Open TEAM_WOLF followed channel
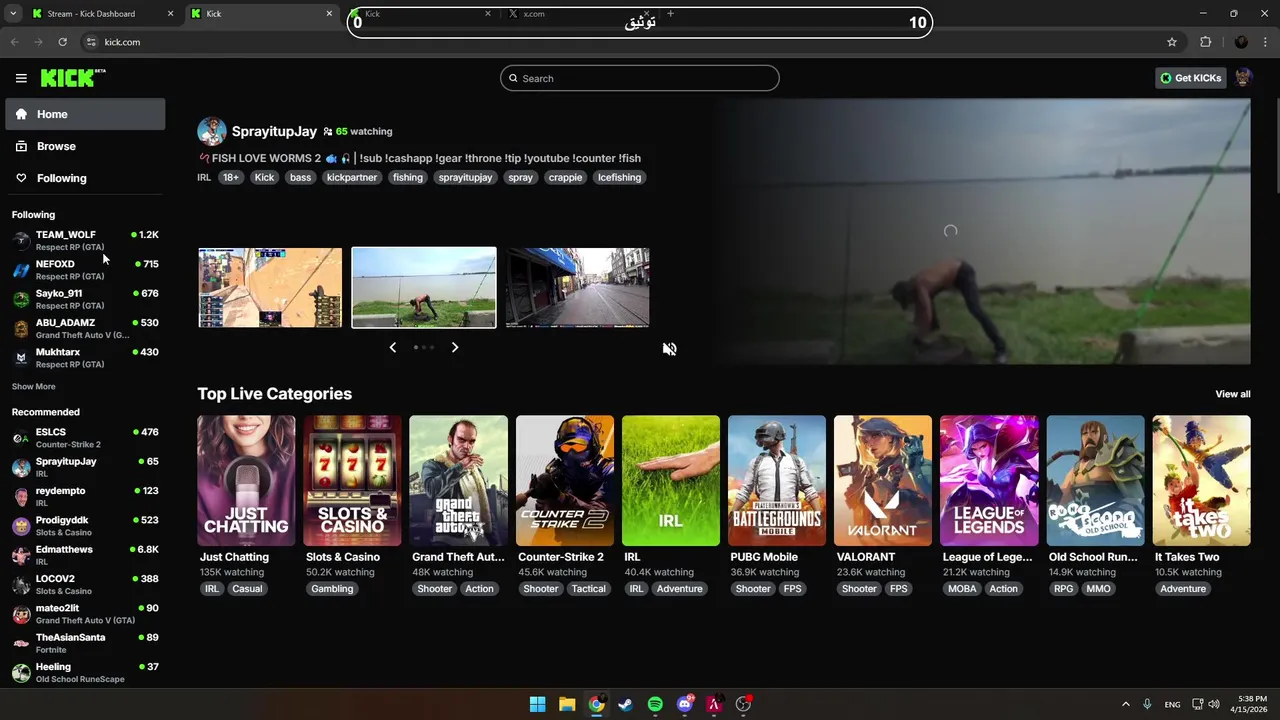 tap(85, 240)
